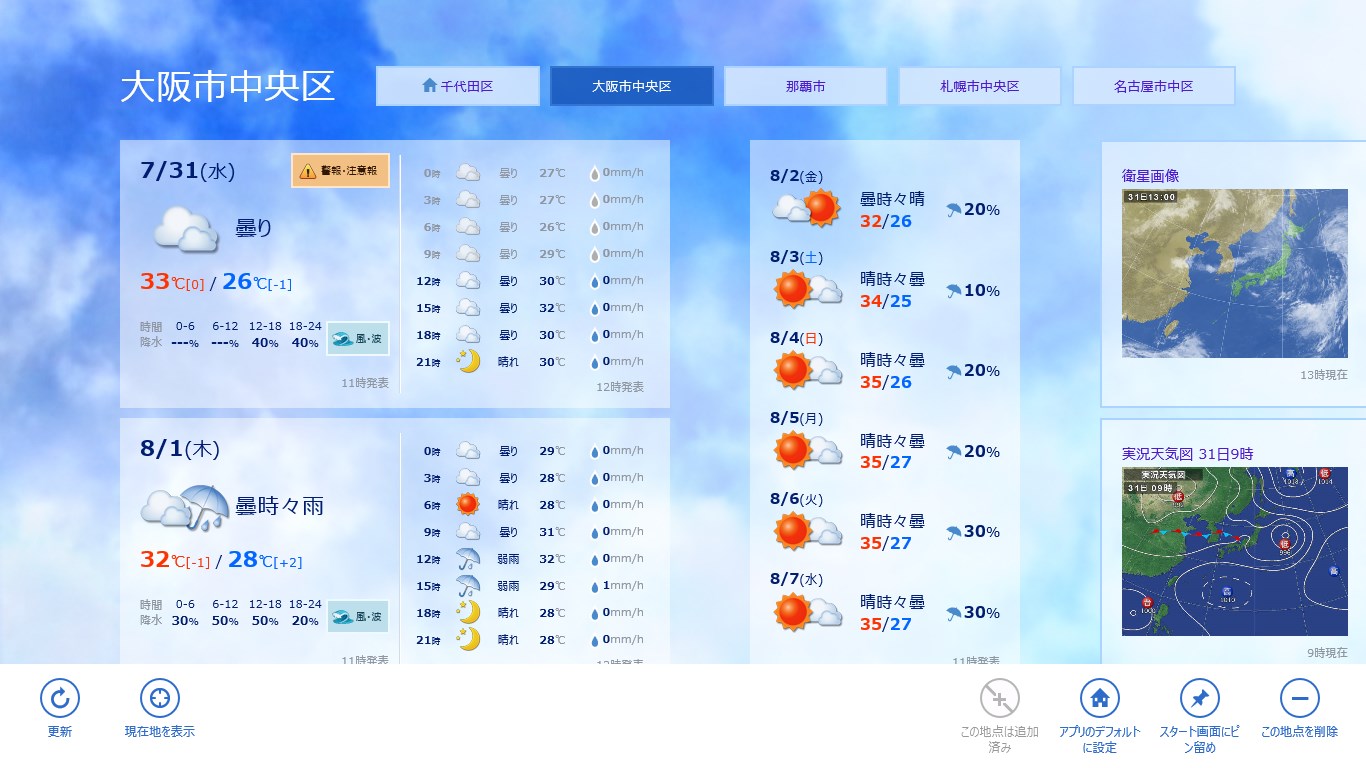The height and width of the screenshot is (768, 1366).
Task: Click the 実況天気図 31日9時 heading link
Action: [x=1188, y=454]
